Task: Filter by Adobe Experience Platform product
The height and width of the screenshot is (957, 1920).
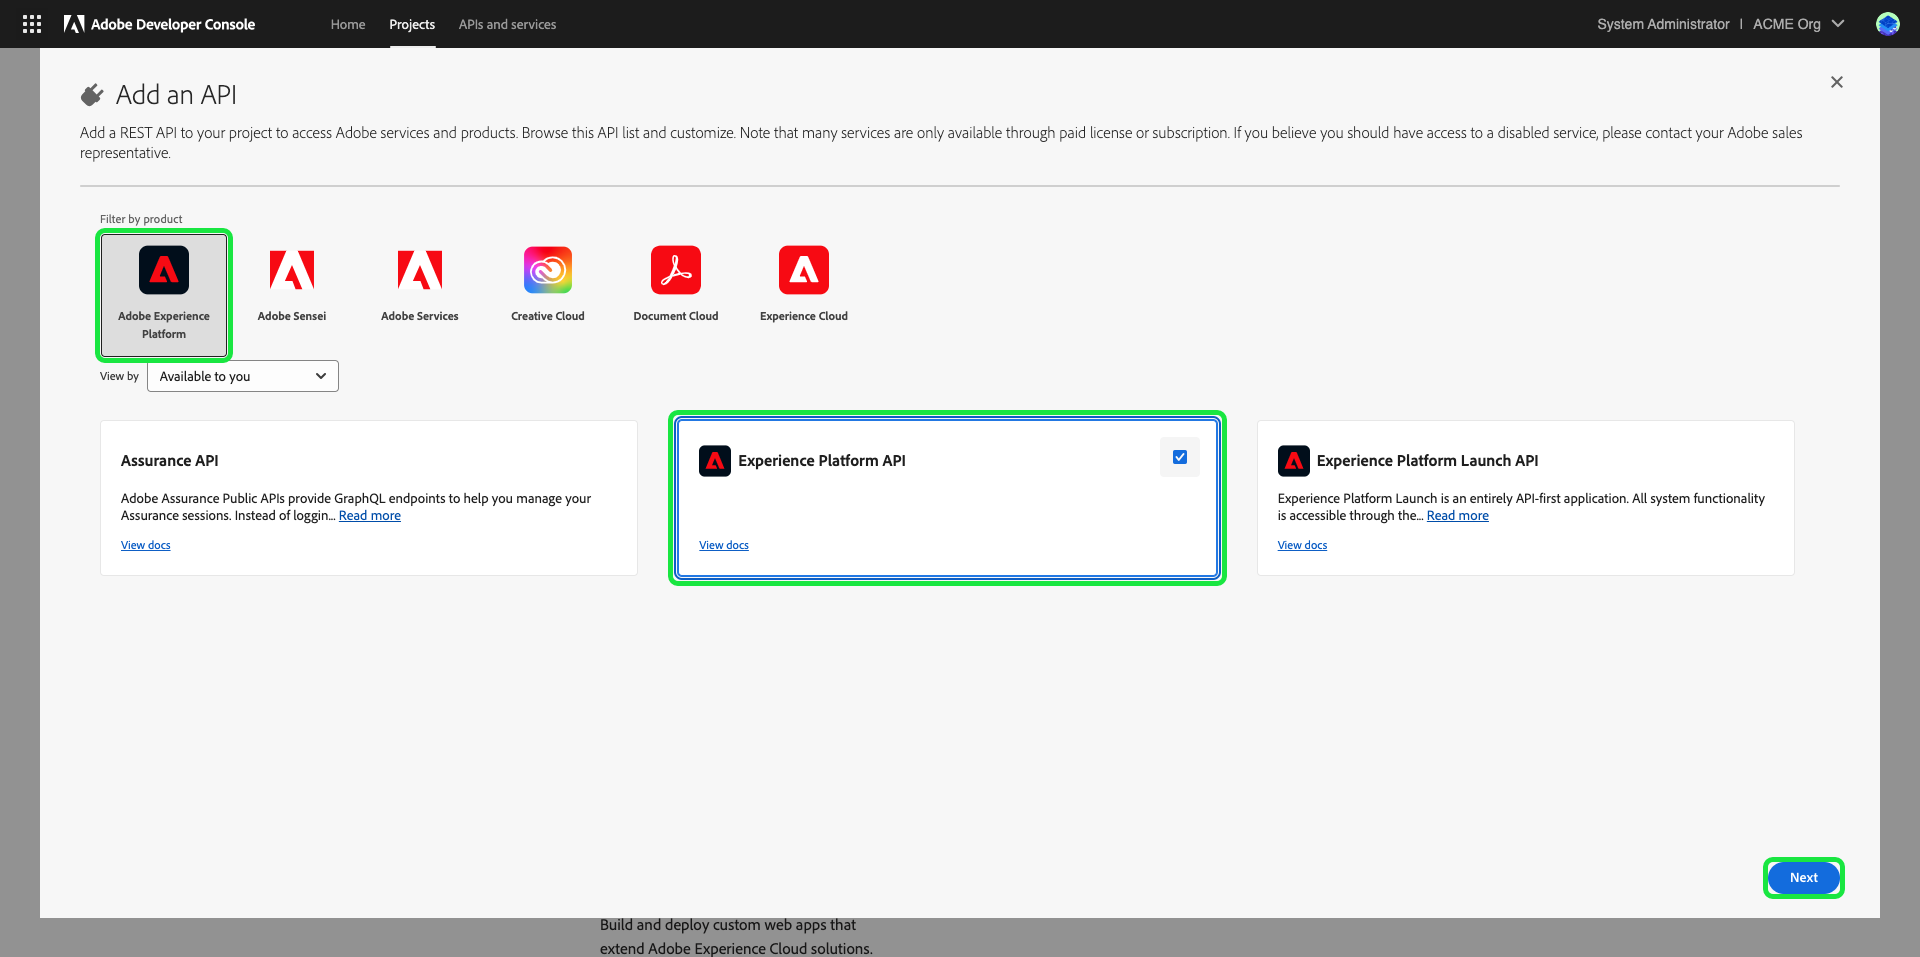Action: coord(164,295)
